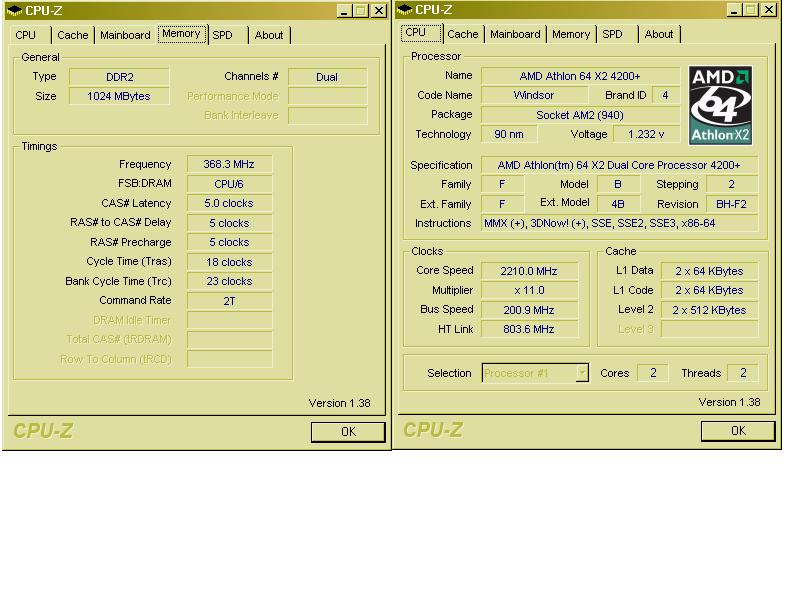
Task: Switch to Memory tab in the right window
Action: 571,34
